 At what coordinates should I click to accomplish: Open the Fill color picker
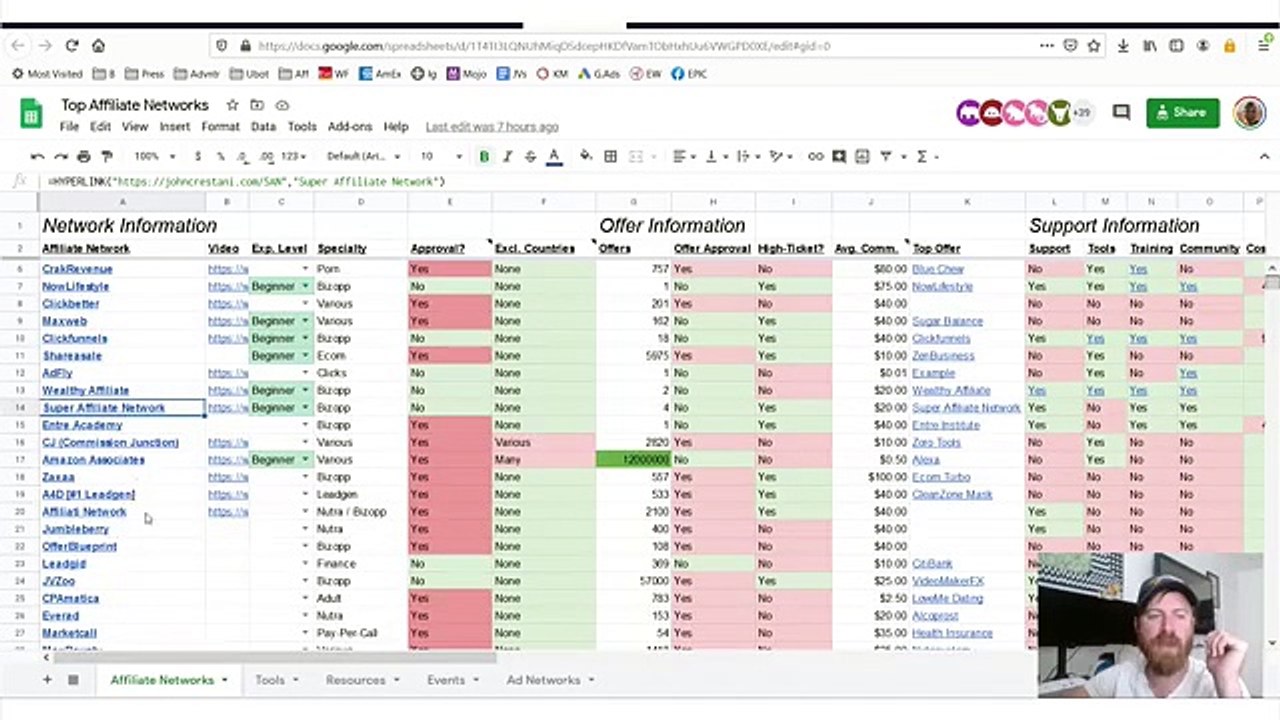(x=586, y=156)
